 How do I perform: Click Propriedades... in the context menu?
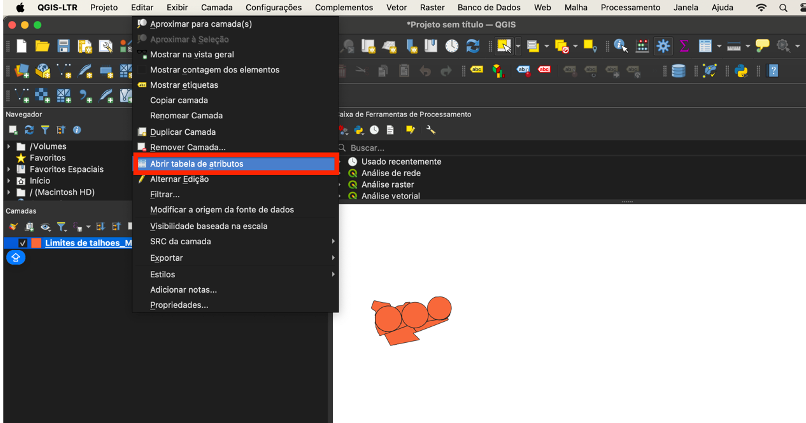point(179,305)
